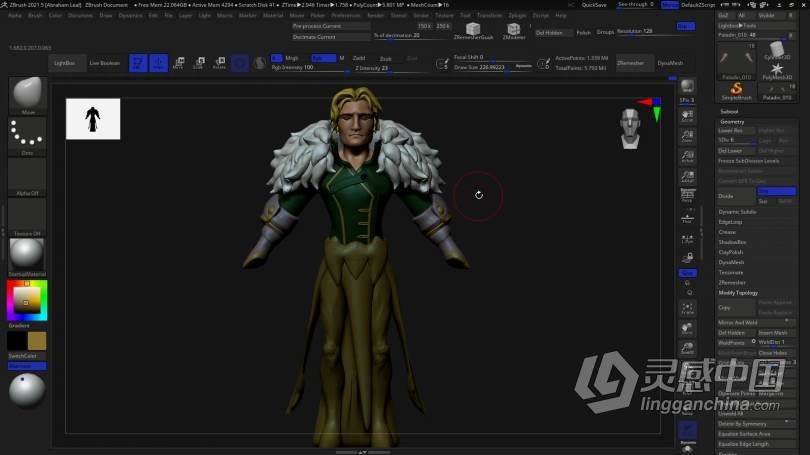Image resolution: width=810 pixels, height=455 pixels.
Task: Click the BPR render icon
Action: 687,86
